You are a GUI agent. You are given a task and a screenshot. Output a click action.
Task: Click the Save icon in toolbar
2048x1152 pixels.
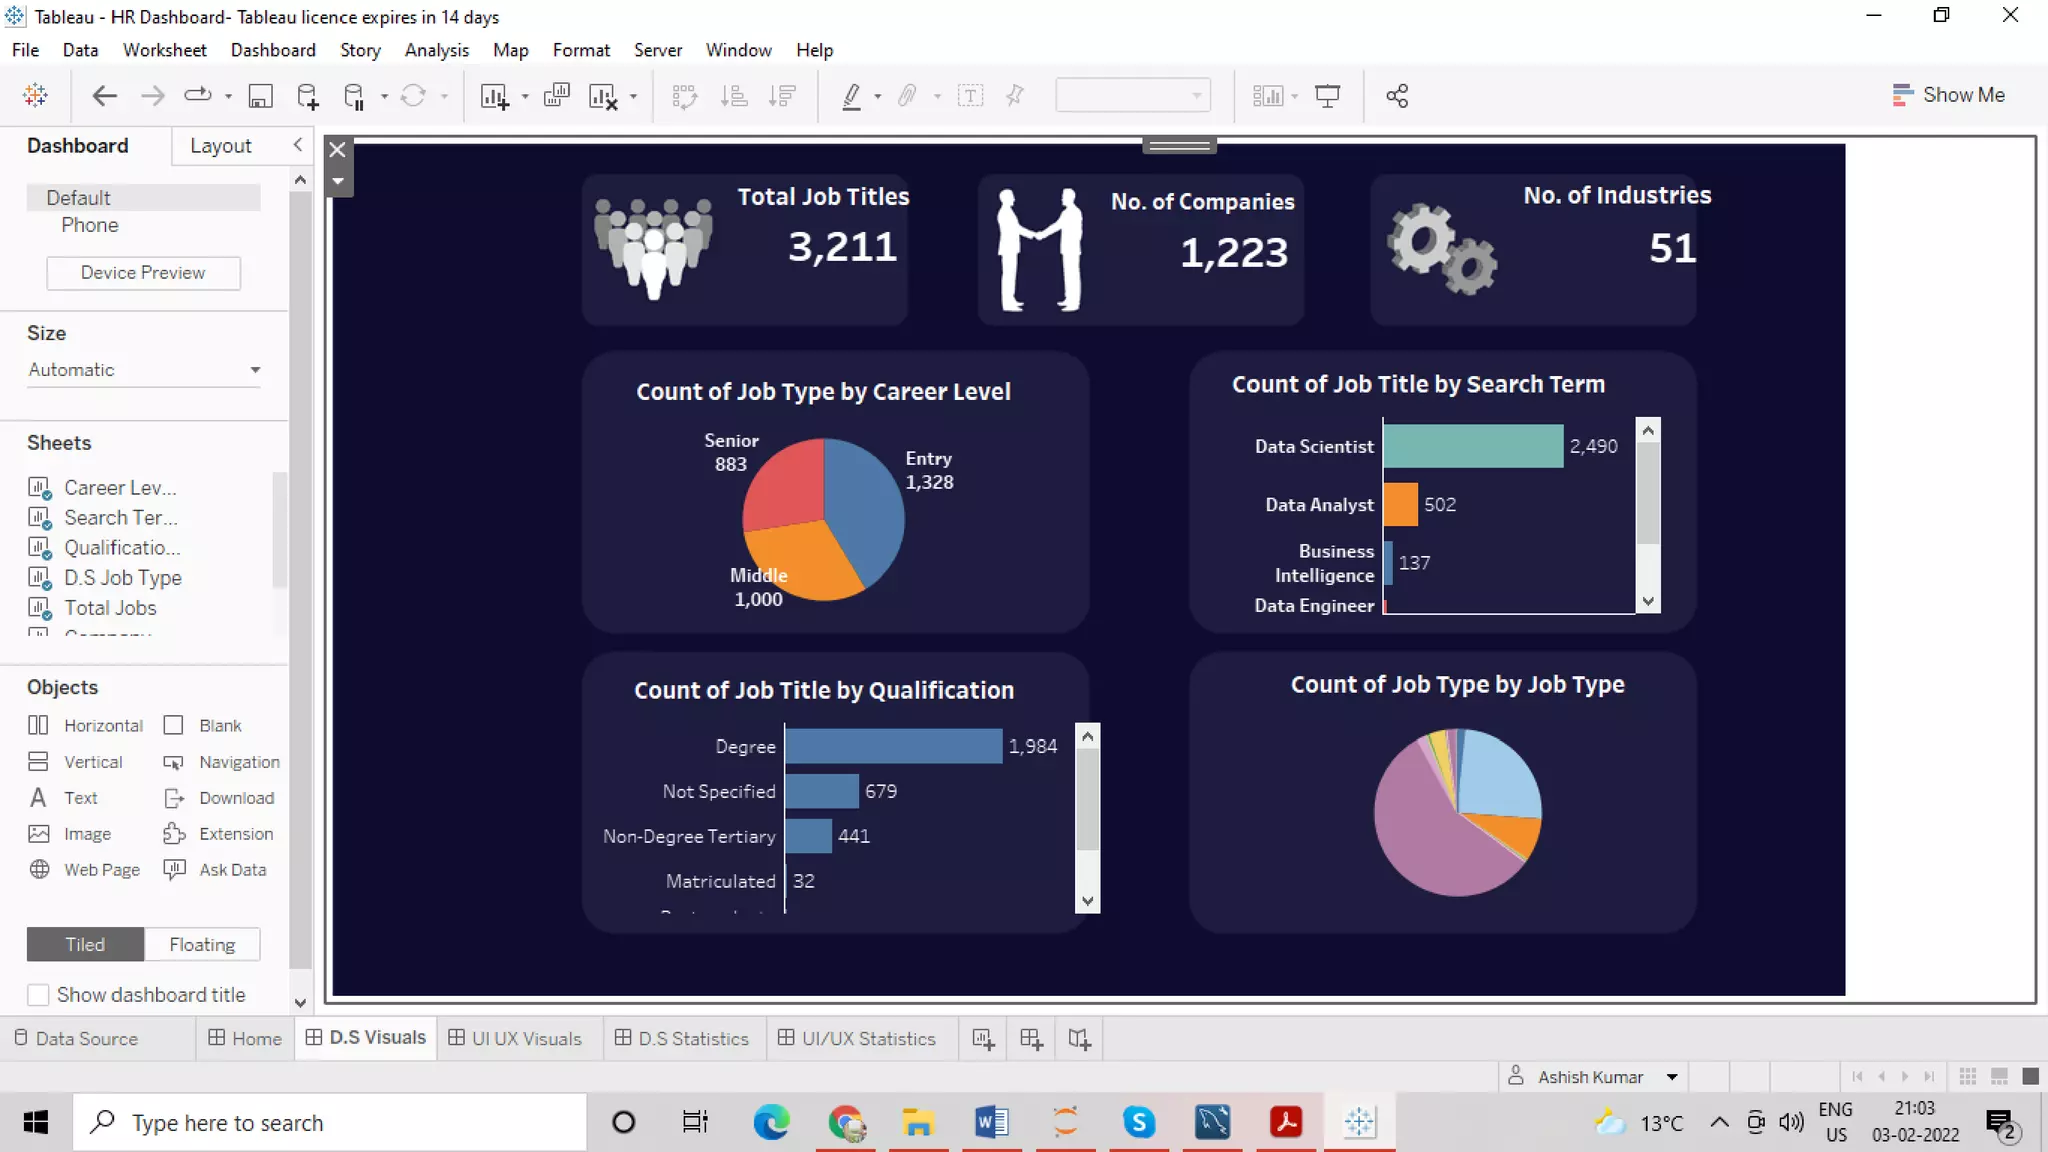tap(260, 96)
